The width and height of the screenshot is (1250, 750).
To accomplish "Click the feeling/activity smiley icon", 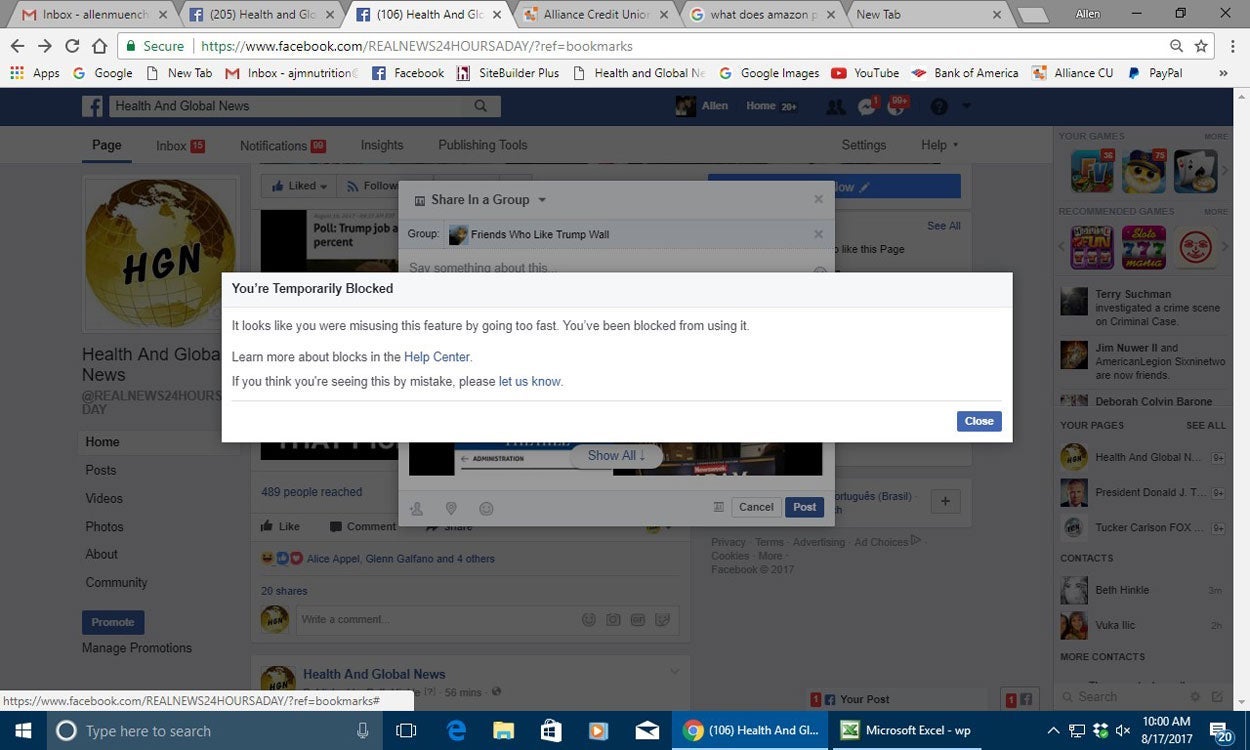I will [486, 508].
